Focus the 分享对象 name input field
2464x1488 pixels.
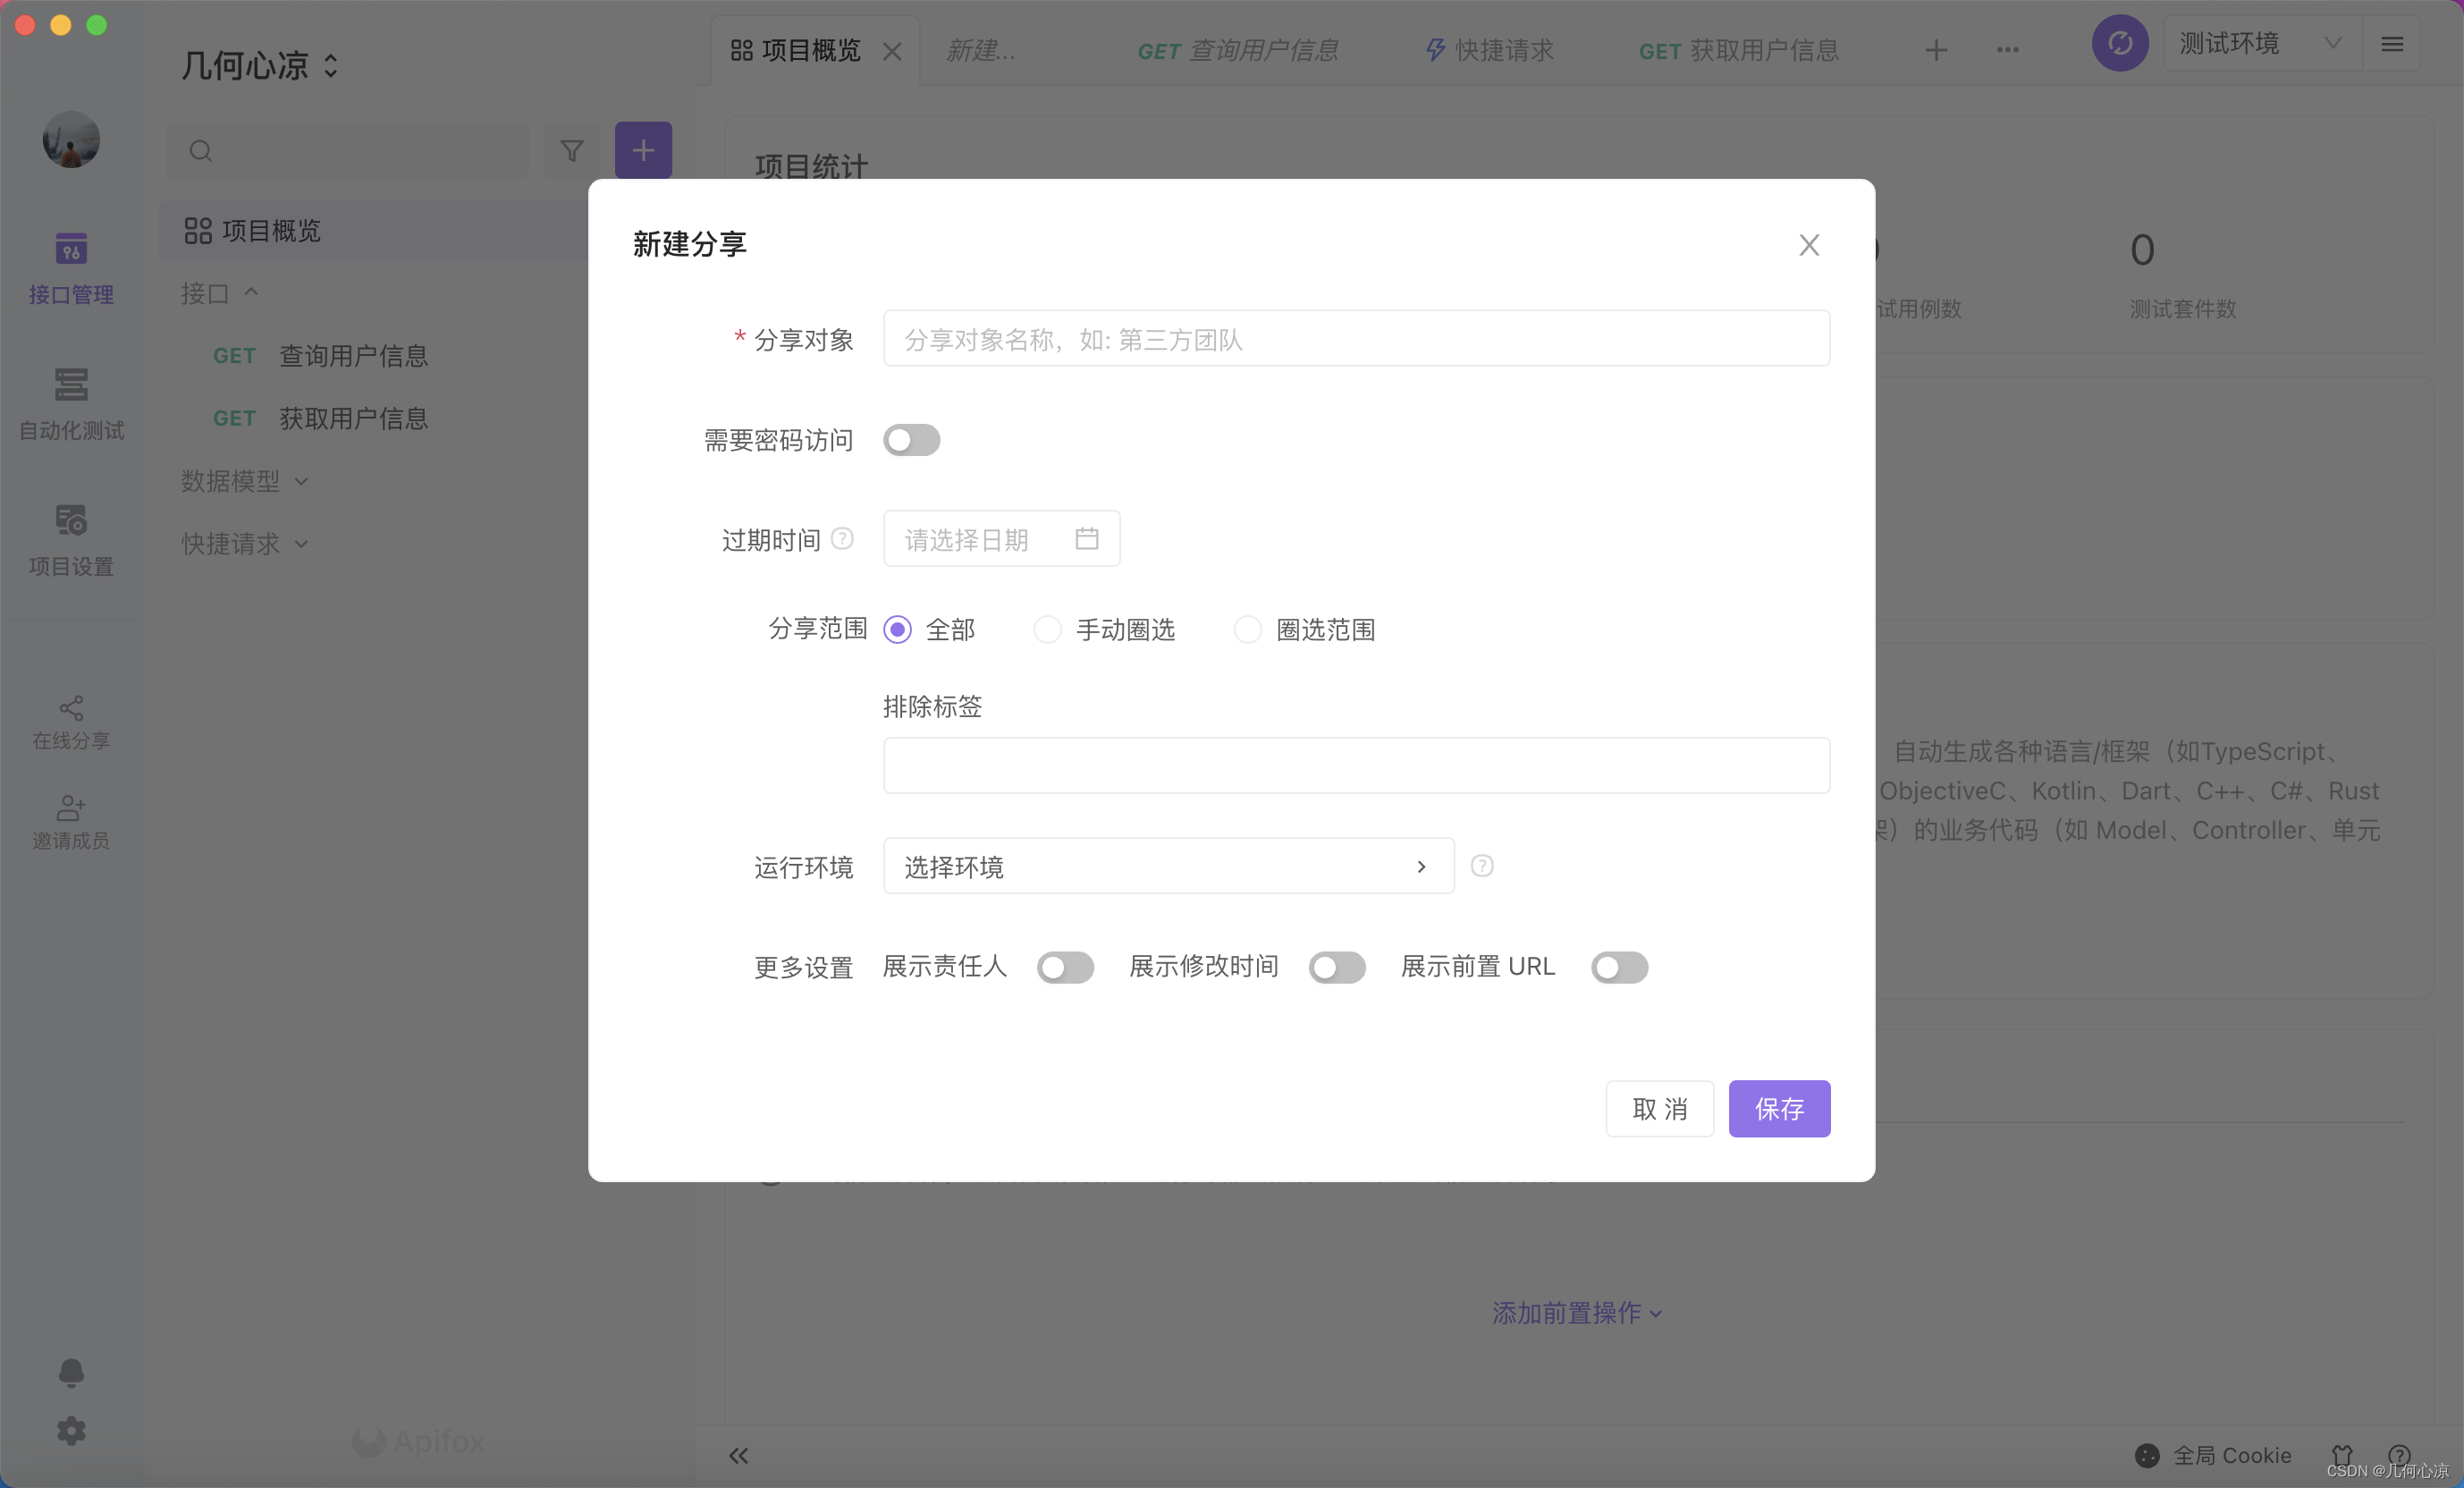(1356, 339)
